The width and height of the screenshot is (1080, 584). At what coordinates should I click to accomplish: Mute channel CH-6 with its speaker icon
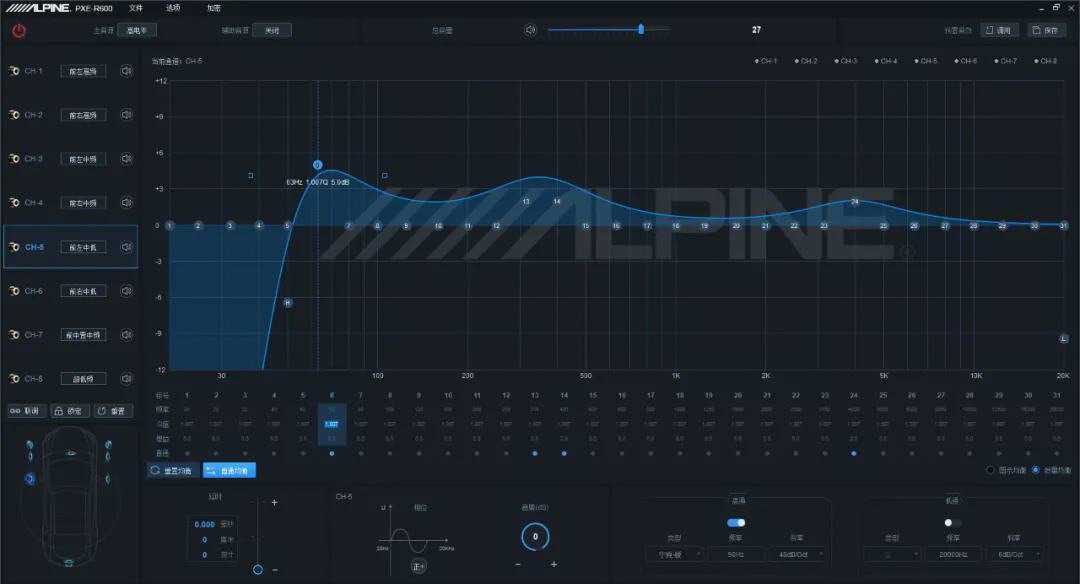click(127, 291)
